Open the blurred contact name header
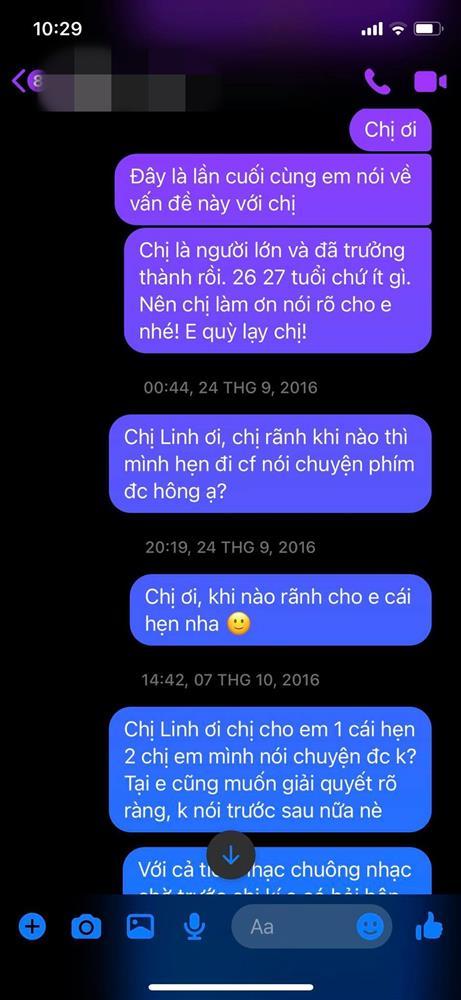The height and width of the screenshot is (1000, 461). point(118,82)
